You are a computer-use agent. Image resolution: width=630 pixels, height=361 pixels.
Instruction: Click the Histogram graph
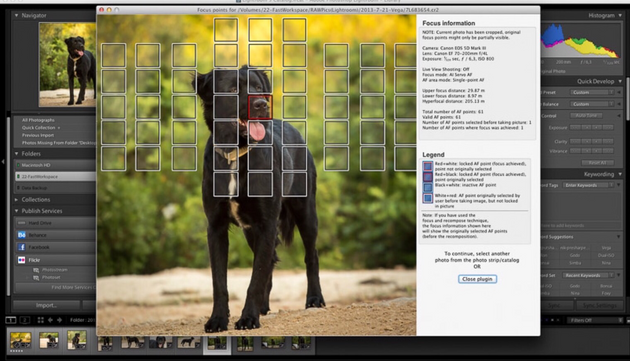581,41
